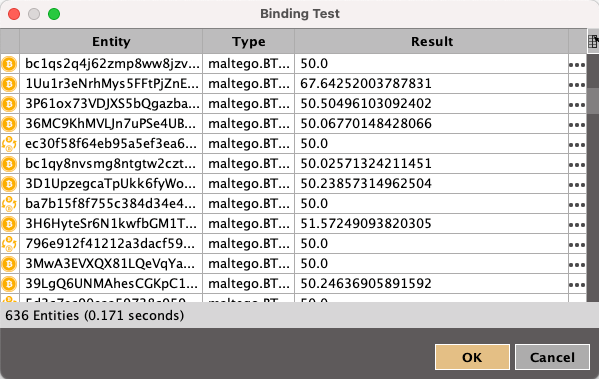Click result value 50.06770148428066
599x379 pixels.
366,124
